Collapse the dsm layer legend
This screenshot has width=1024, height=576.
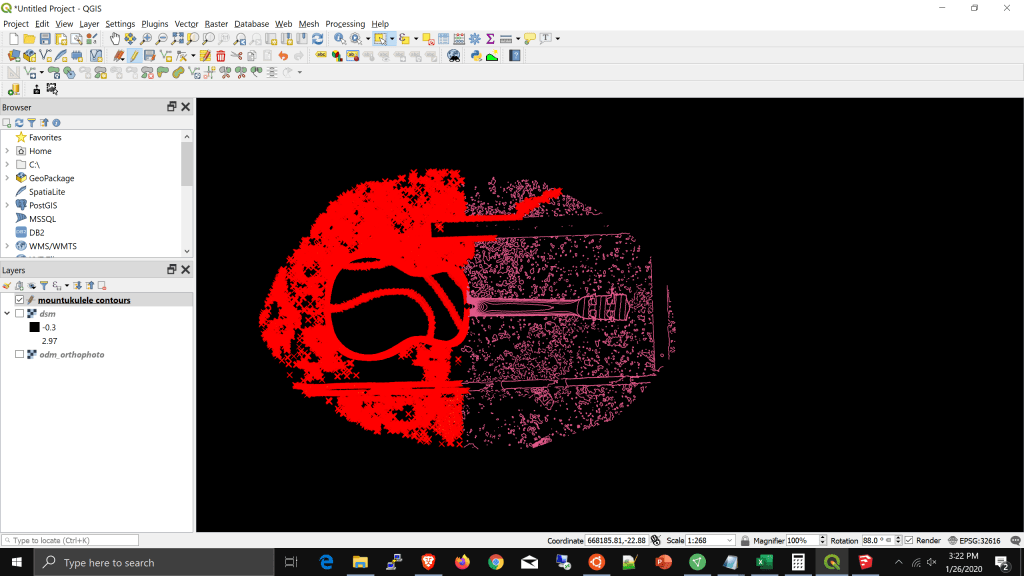coord(7,314)
